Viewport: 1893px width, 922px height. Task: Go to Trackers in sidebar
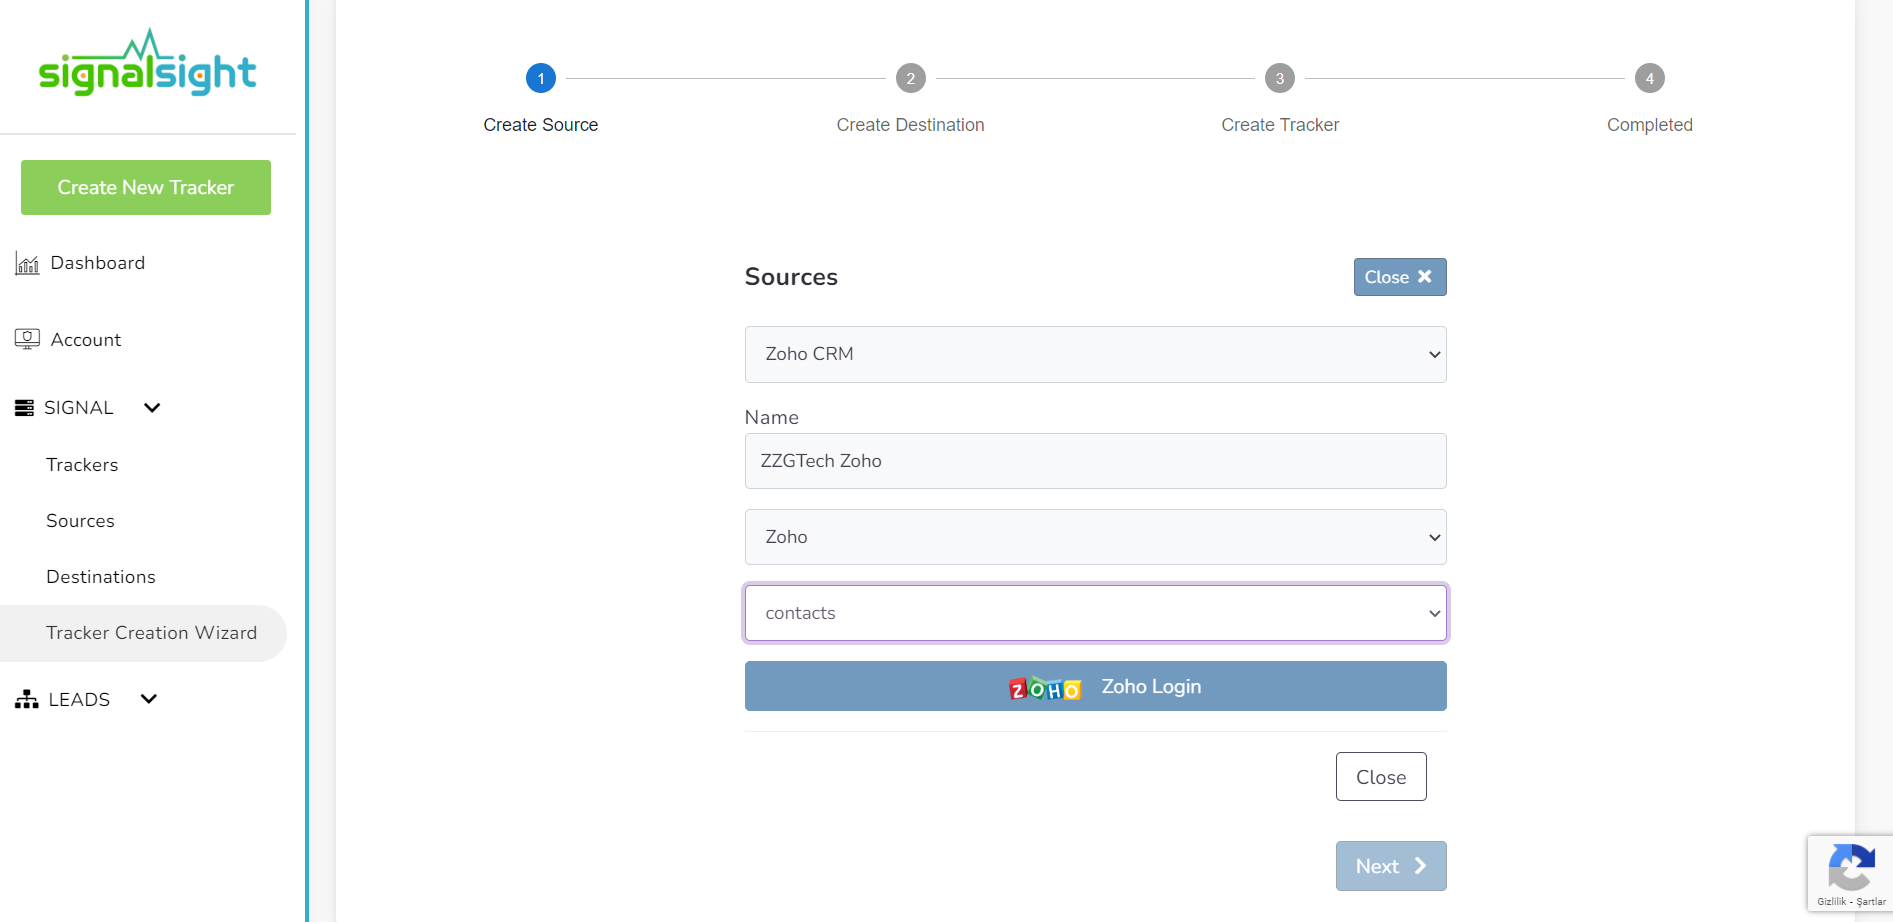[x=82, y=465]
